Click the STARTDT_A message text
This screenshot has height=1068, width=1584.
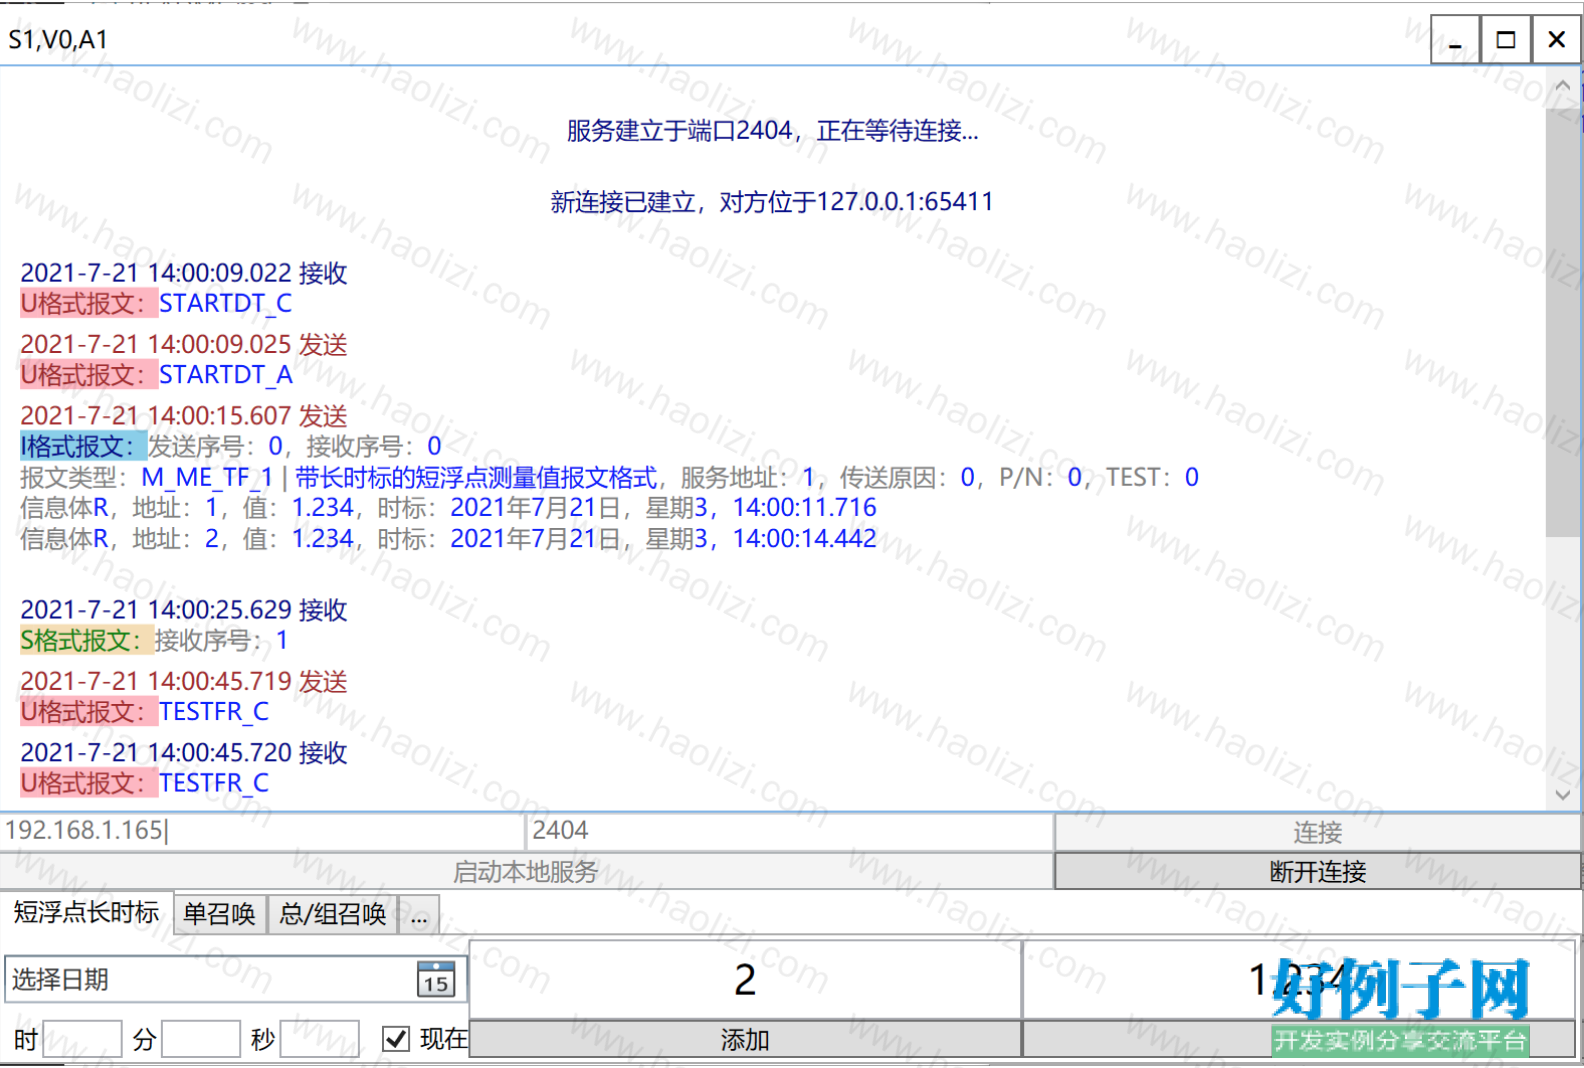coord(226,375)
